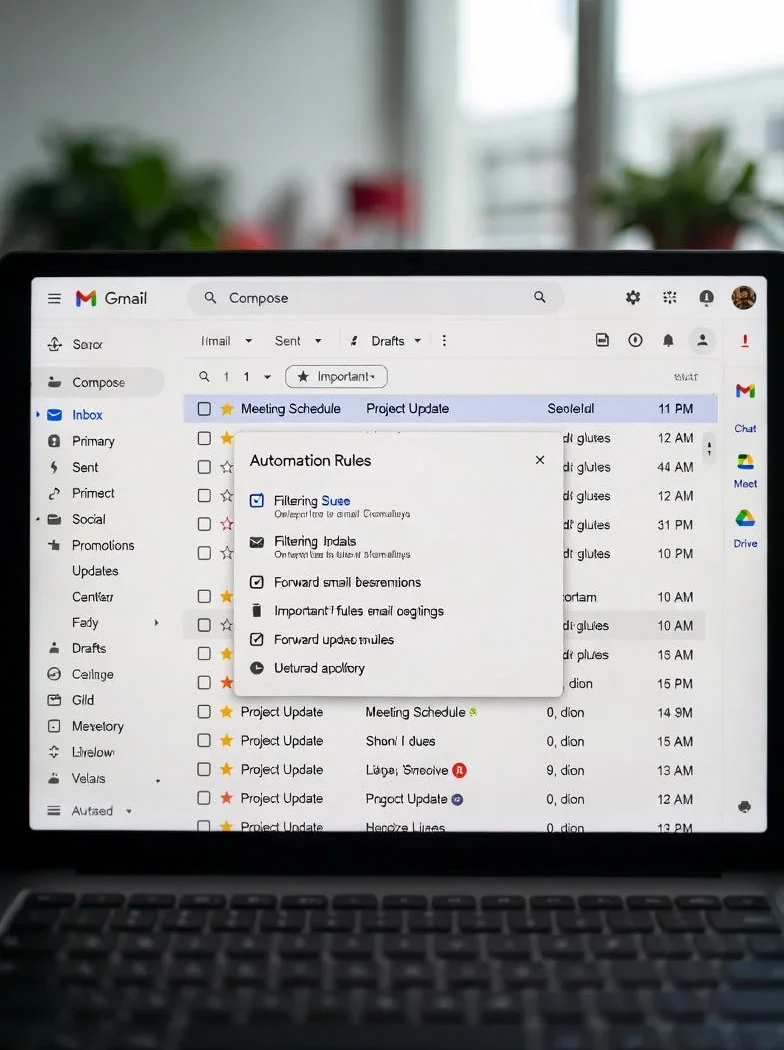The image size is (784, 1050).
Task: Toggle Forward updae mules checkbox
Action: tap(256, 640)
